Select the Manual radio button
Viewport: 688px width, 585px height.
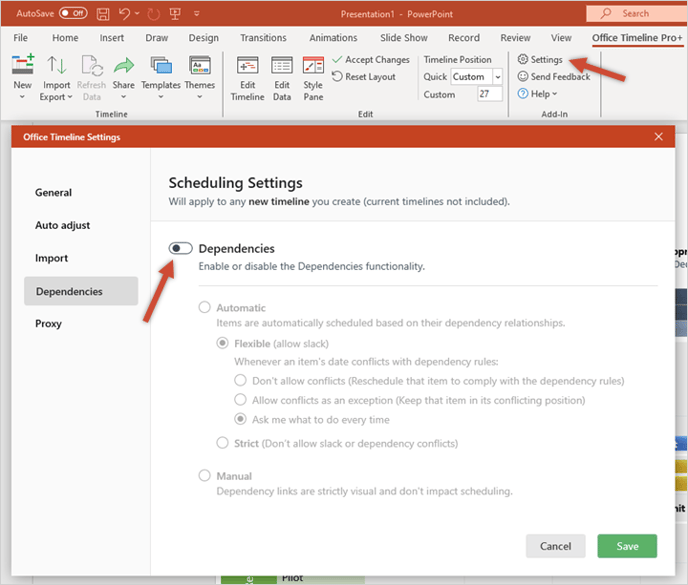204,475
